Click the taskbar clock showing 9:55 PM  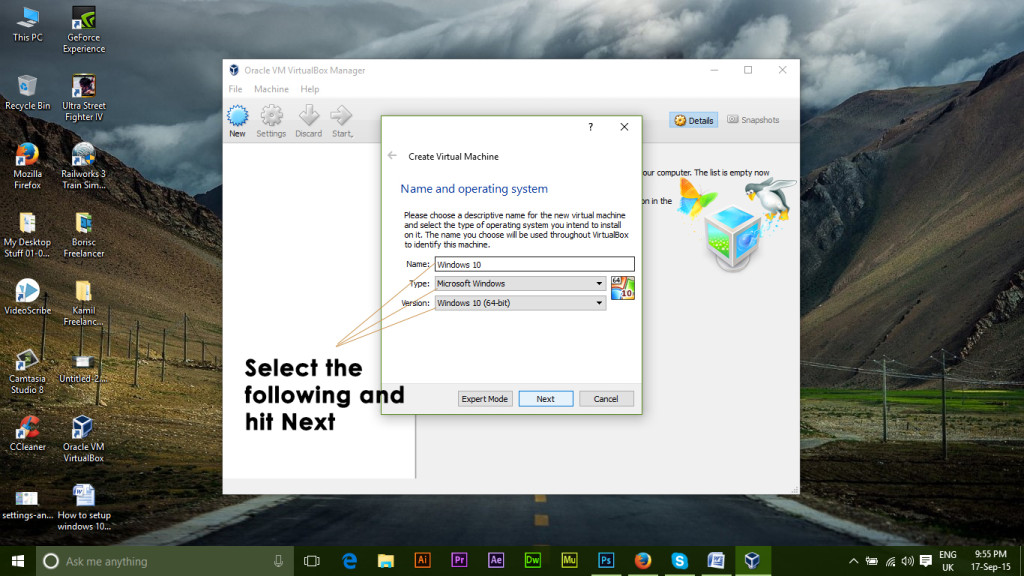pos(990,560)
